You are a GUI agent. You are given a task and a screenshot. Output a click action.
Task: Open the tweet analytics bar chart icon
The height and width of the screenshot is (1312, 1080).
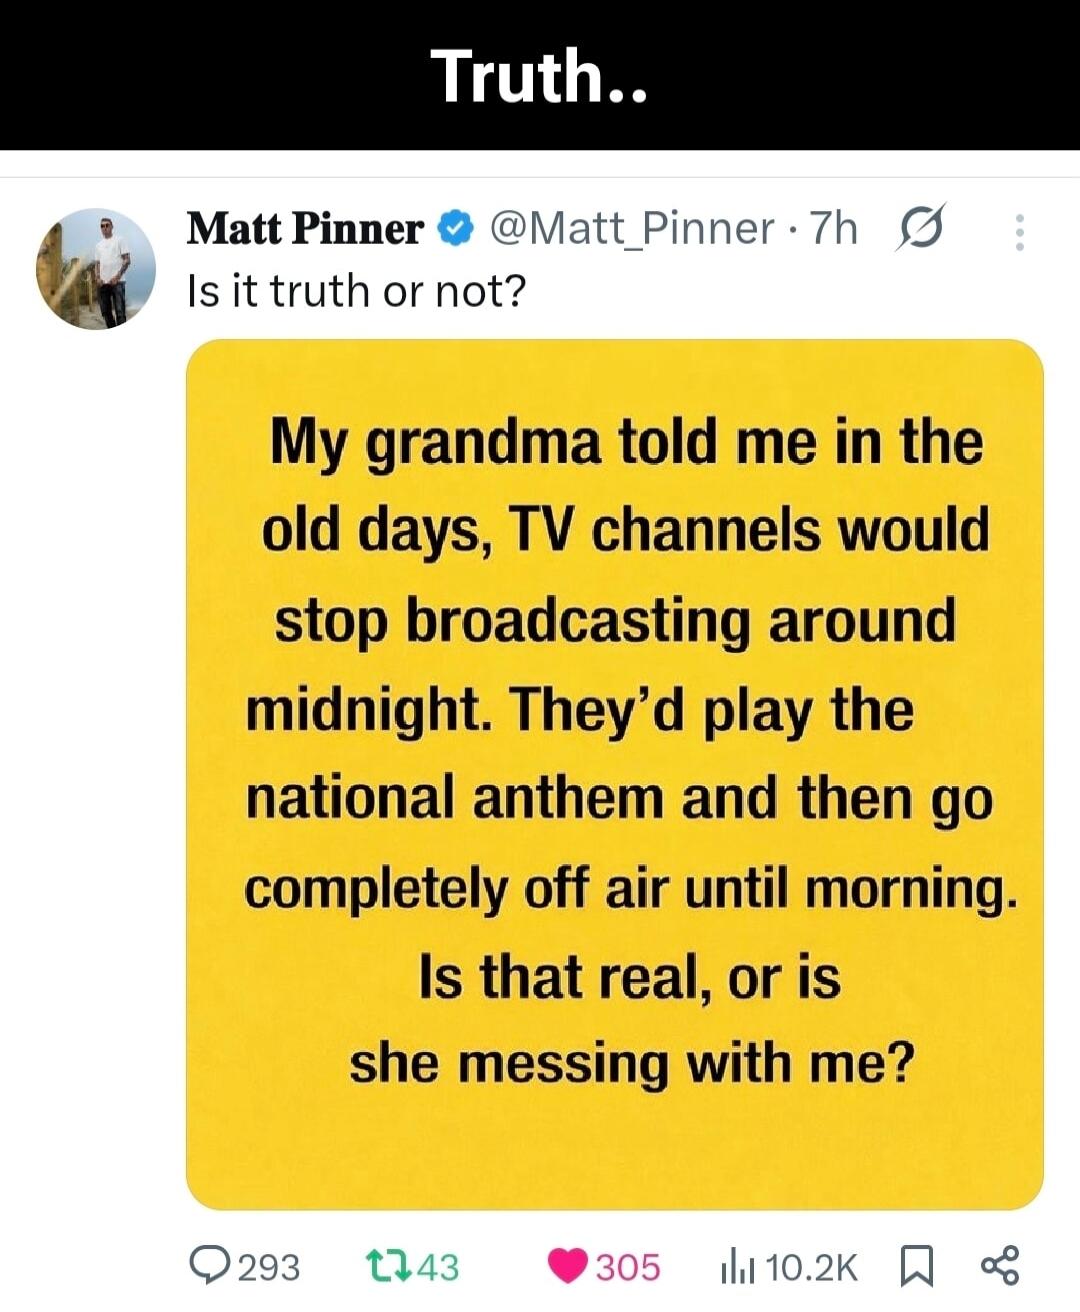737,1266
